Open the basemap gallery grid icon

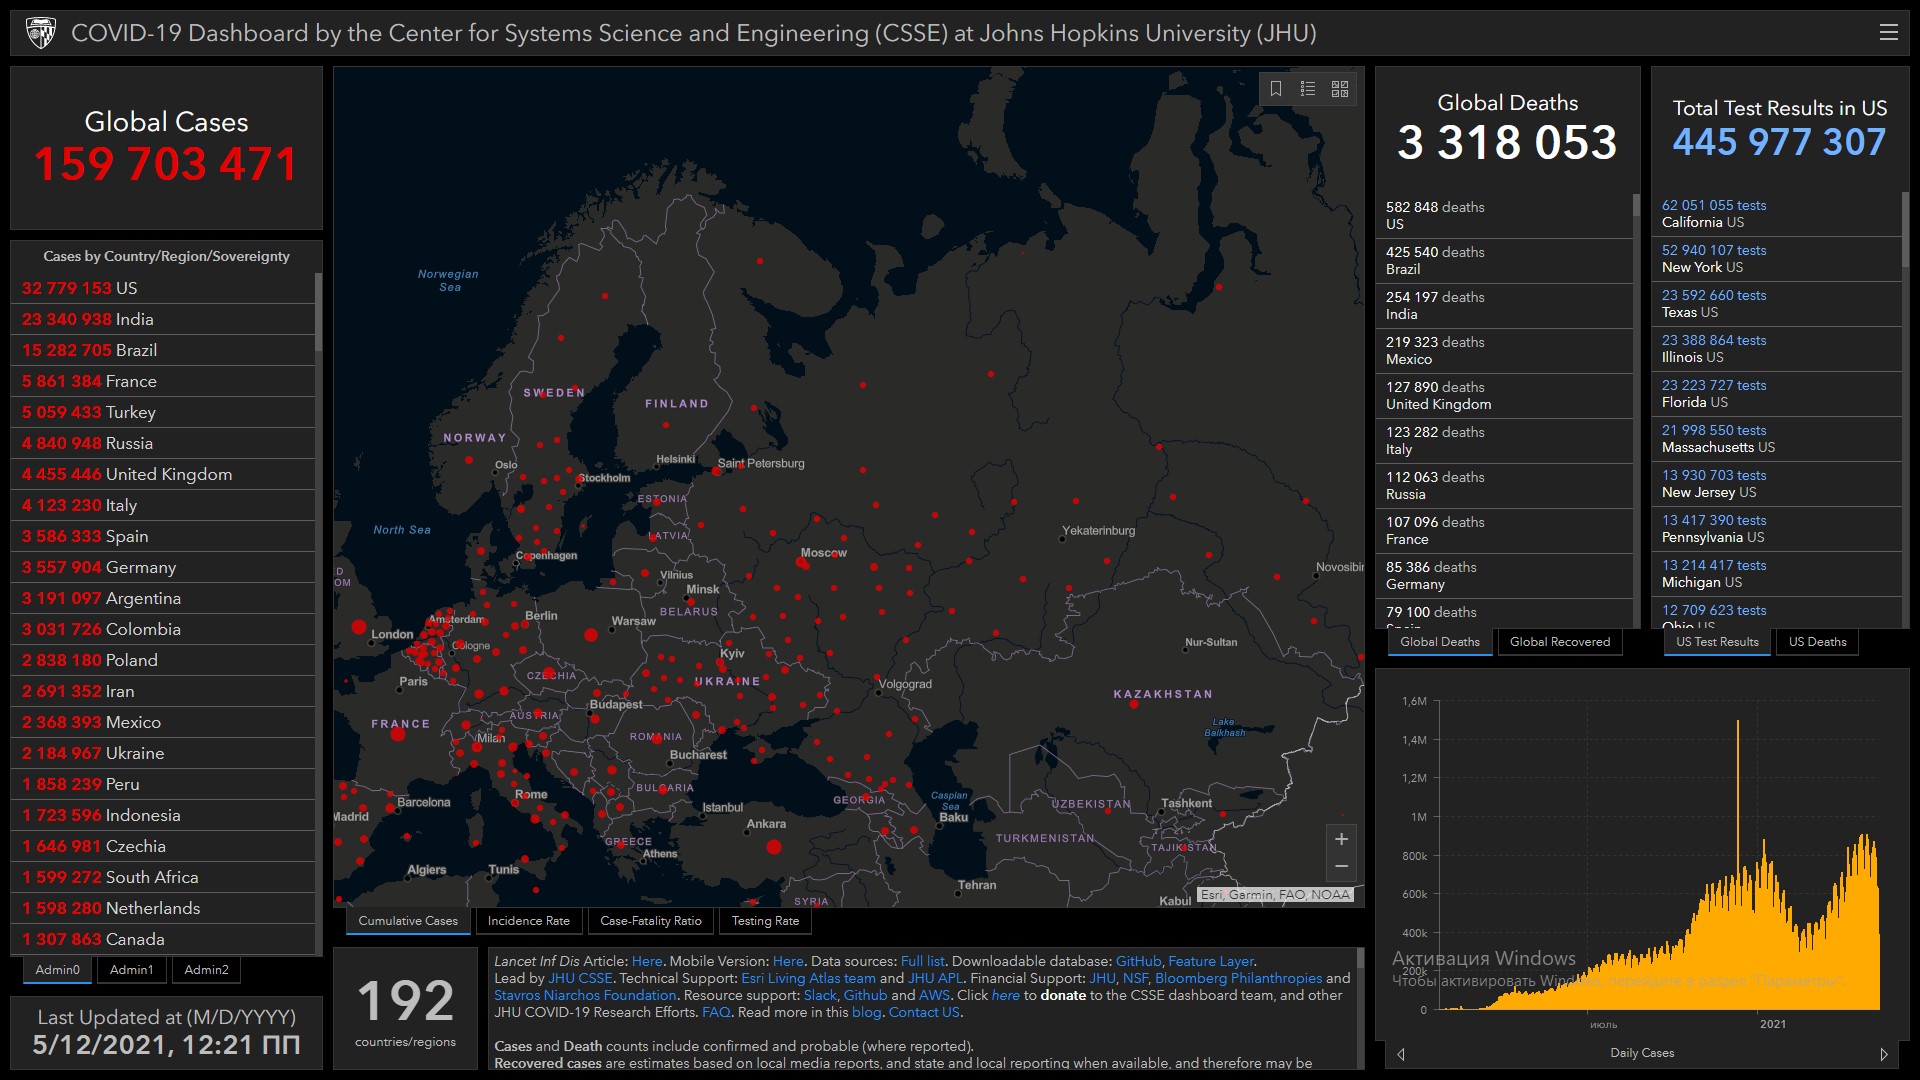point(1340,89)
